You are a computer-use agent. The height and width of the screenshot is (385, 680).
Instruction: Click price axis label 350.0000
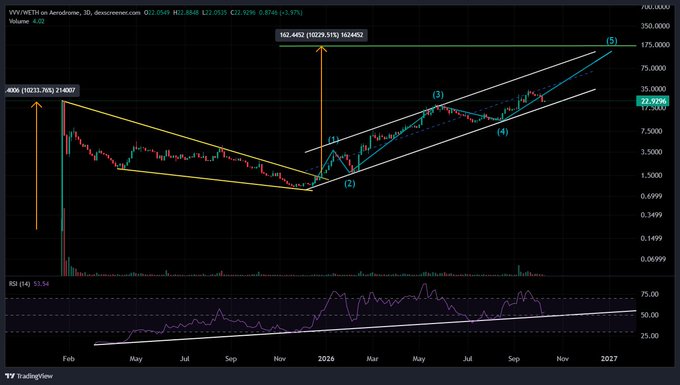click(x=655, y=26)
